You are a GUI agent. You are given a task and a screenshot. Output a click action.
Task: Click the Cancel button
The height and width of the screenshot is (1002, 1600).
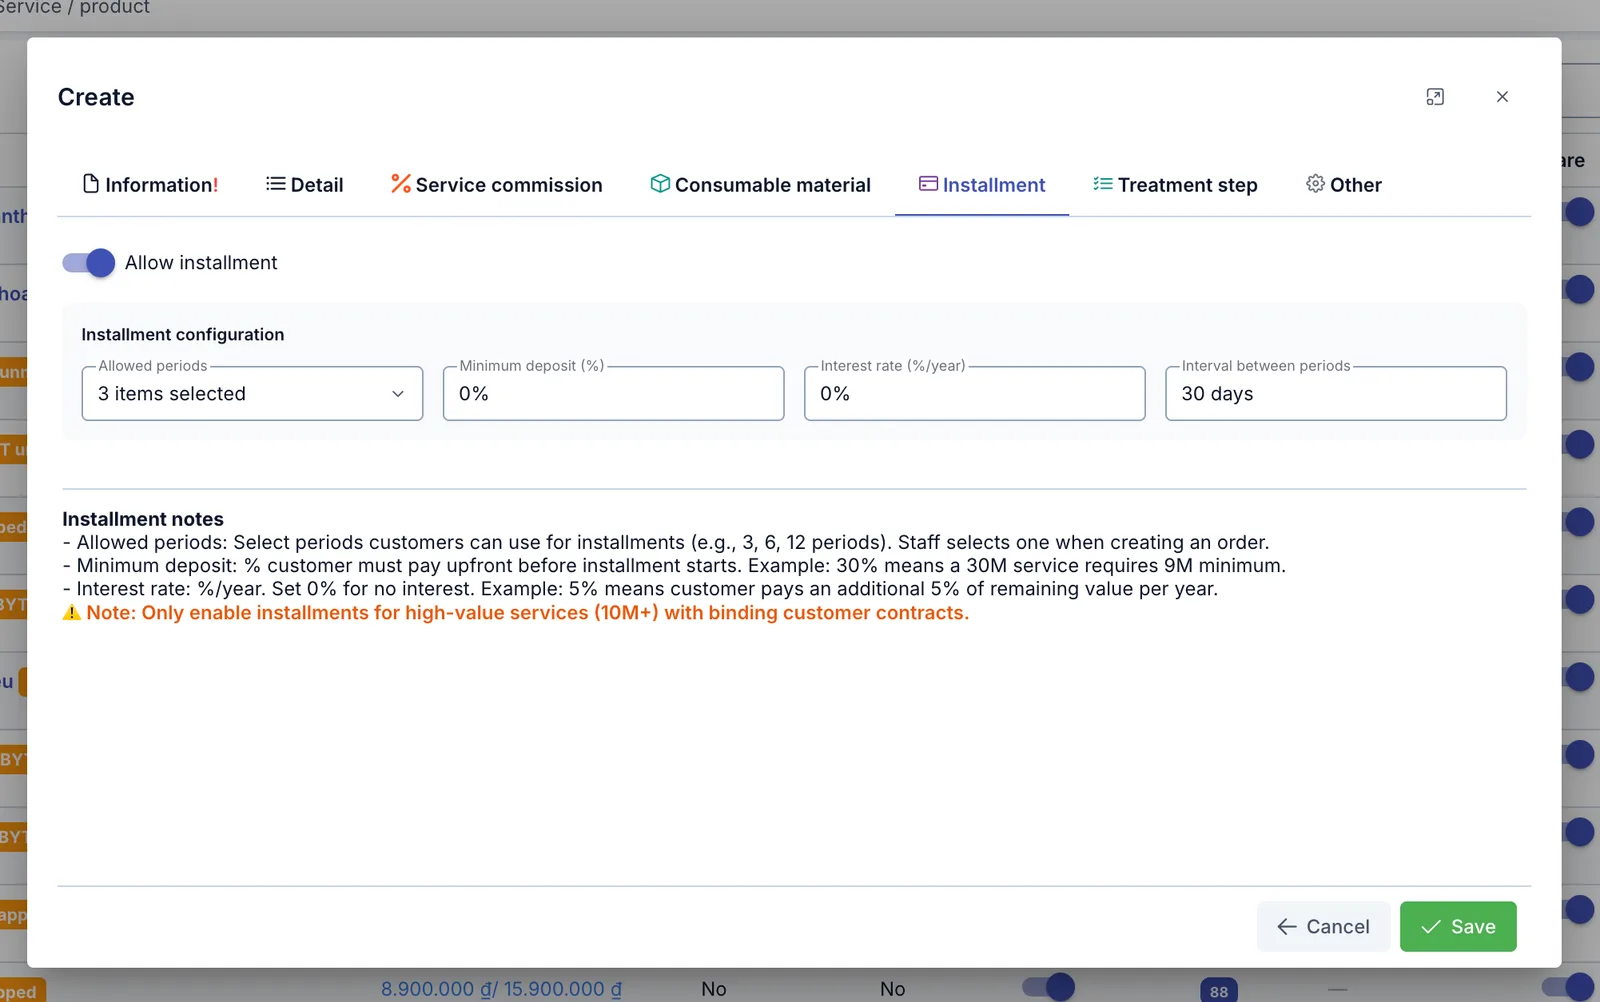tap(1323, 927)
